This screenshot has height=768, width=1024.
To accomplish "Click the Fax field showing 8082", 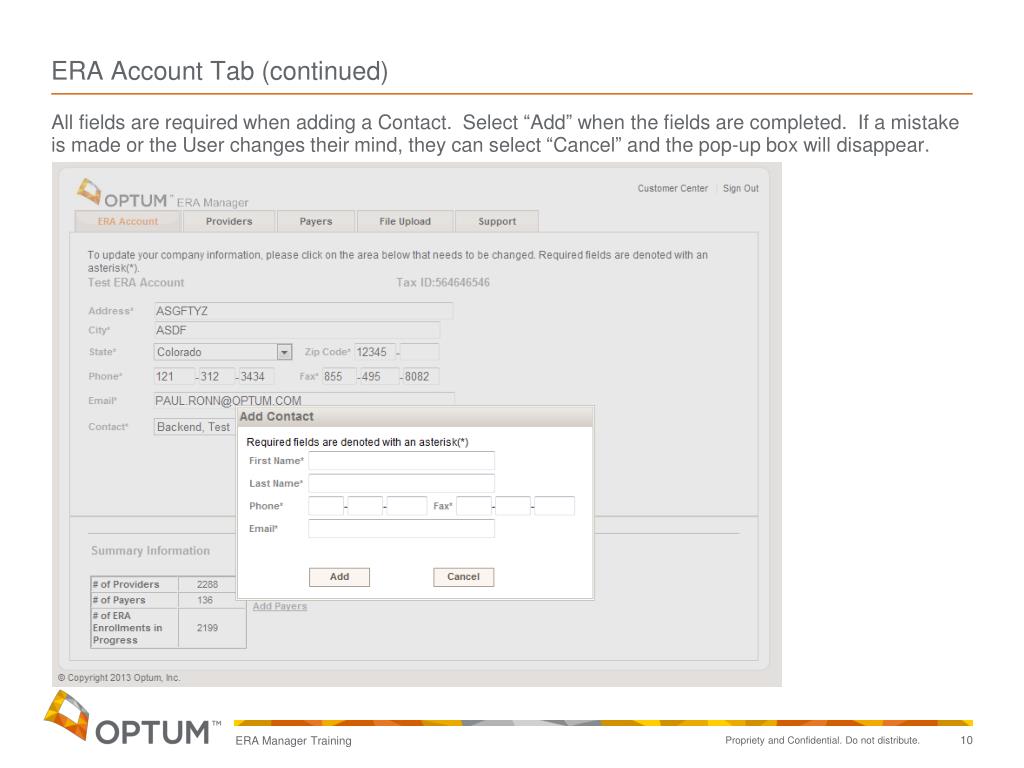I will (421, 376).
